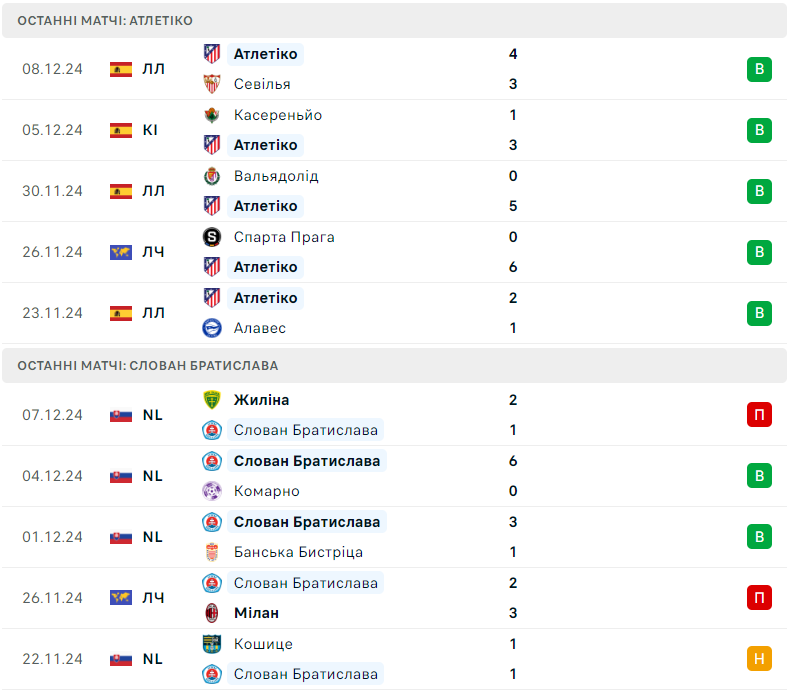Select the Севілья team name

[x=262, y=84]
